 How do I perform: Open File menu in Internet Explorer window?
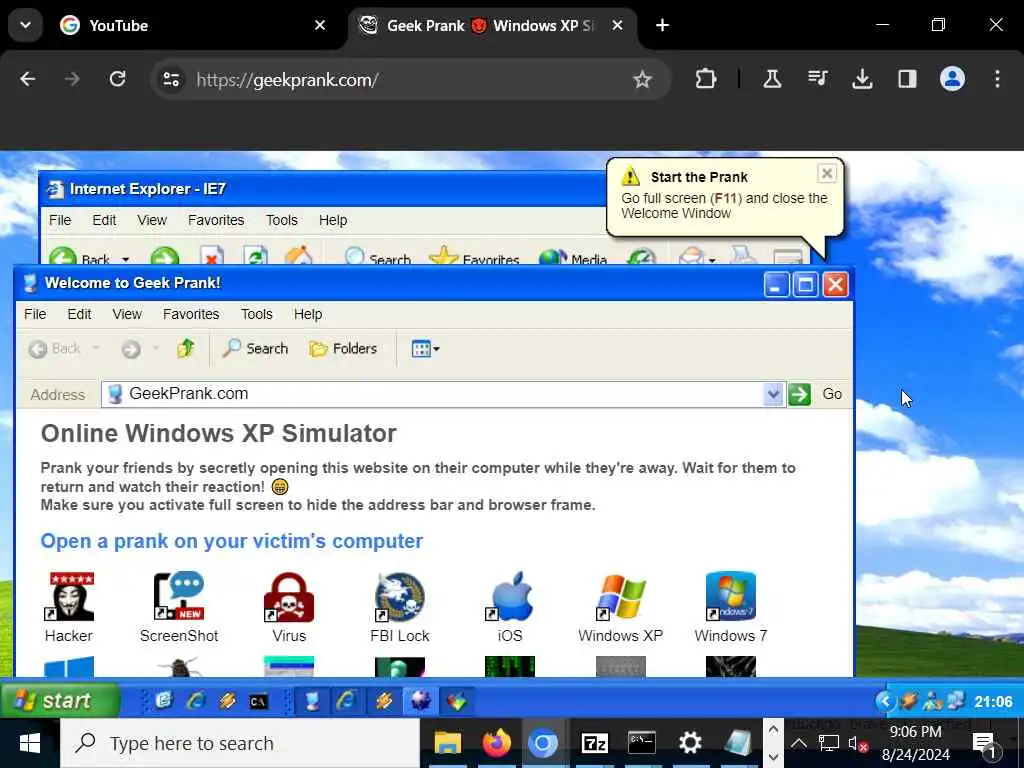[60, 220]
